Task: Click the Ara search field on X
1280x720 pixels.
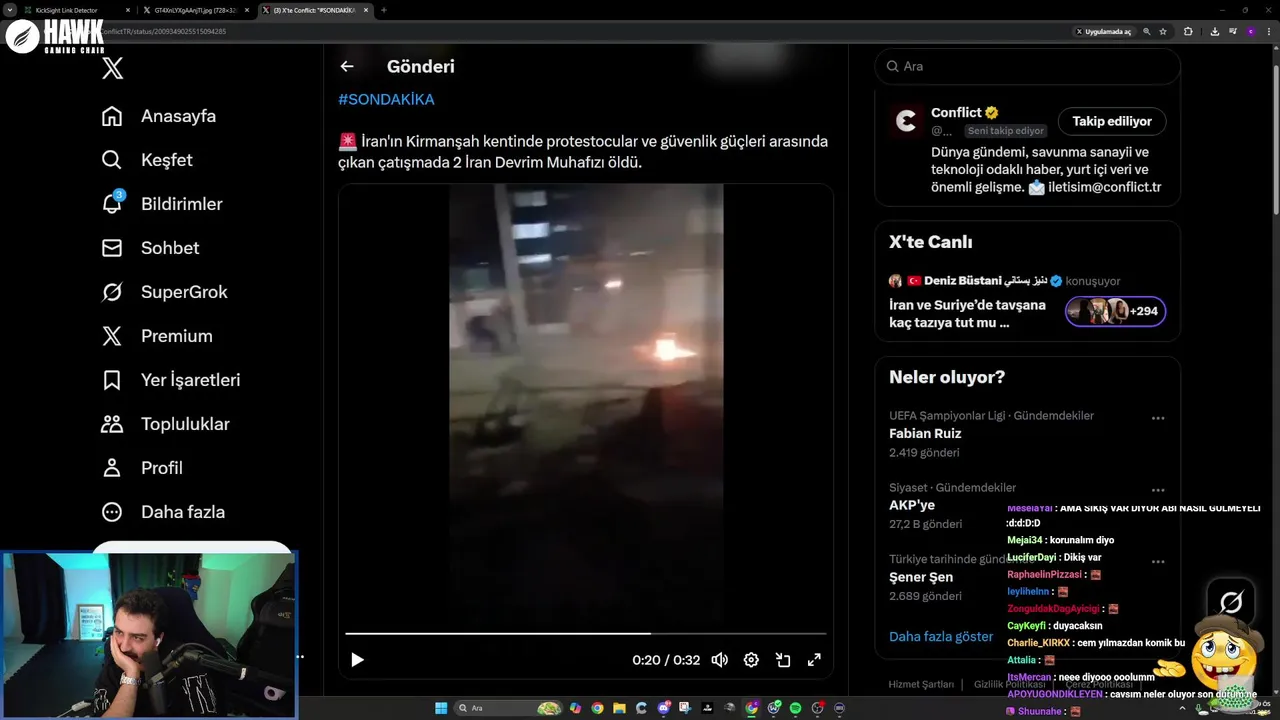Action: pos(1028,66)
